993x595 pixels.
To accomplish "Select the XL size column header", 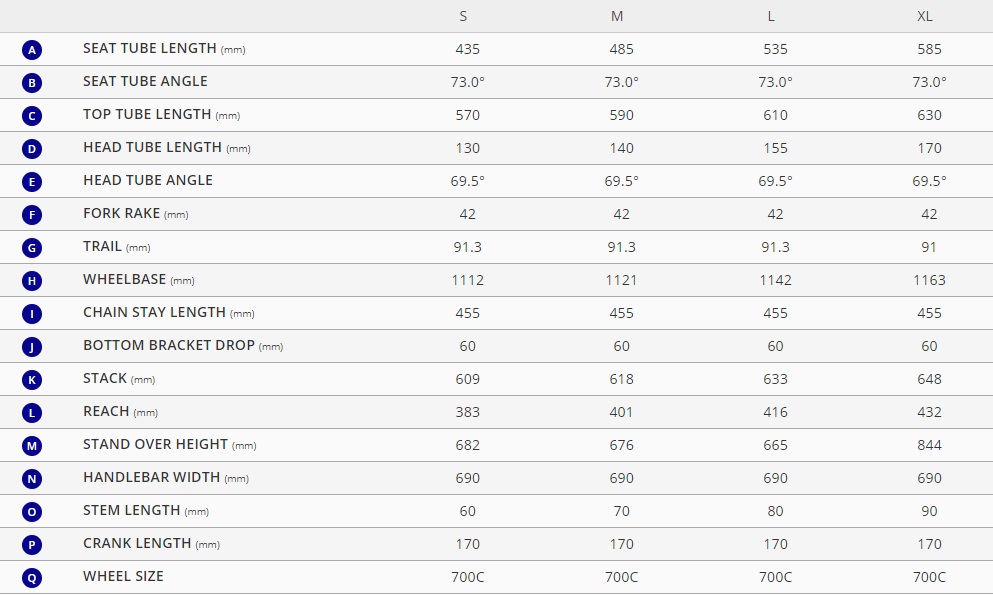I will [925, 16].
